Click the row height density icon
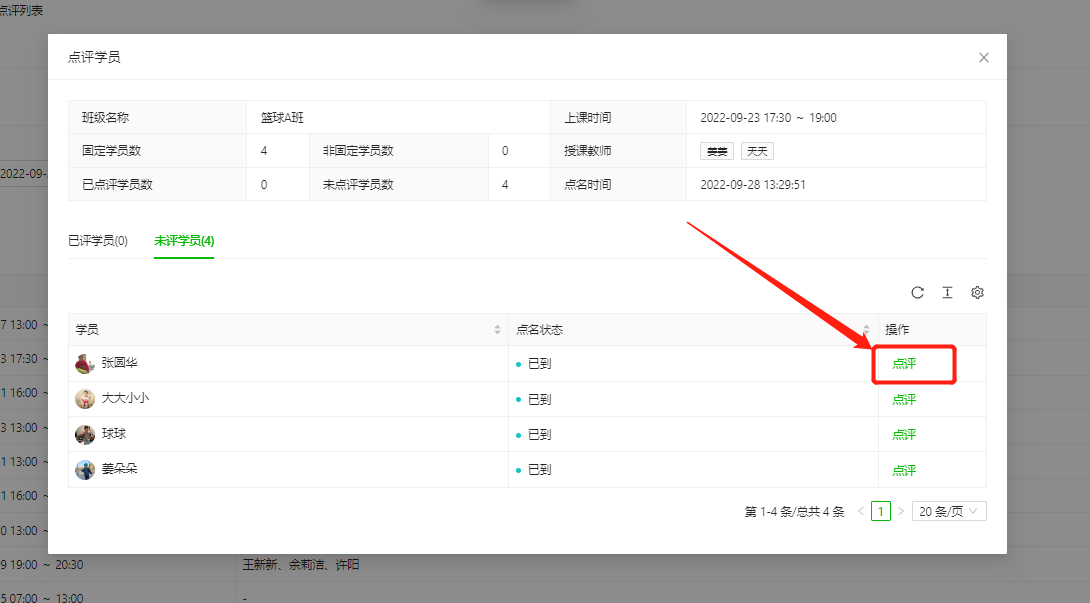1090x603 pixels. [947, 293]
